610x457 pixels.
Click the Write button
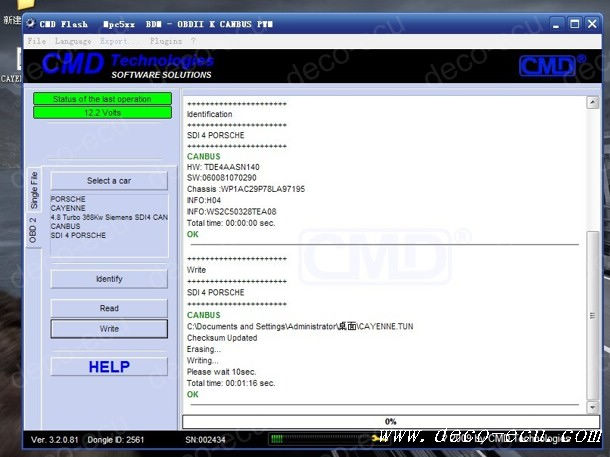109,329
